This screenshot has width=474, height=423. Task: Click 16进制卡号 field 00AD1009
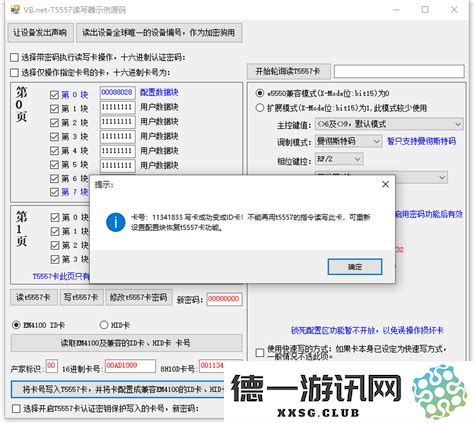click(x=130, y=366)
